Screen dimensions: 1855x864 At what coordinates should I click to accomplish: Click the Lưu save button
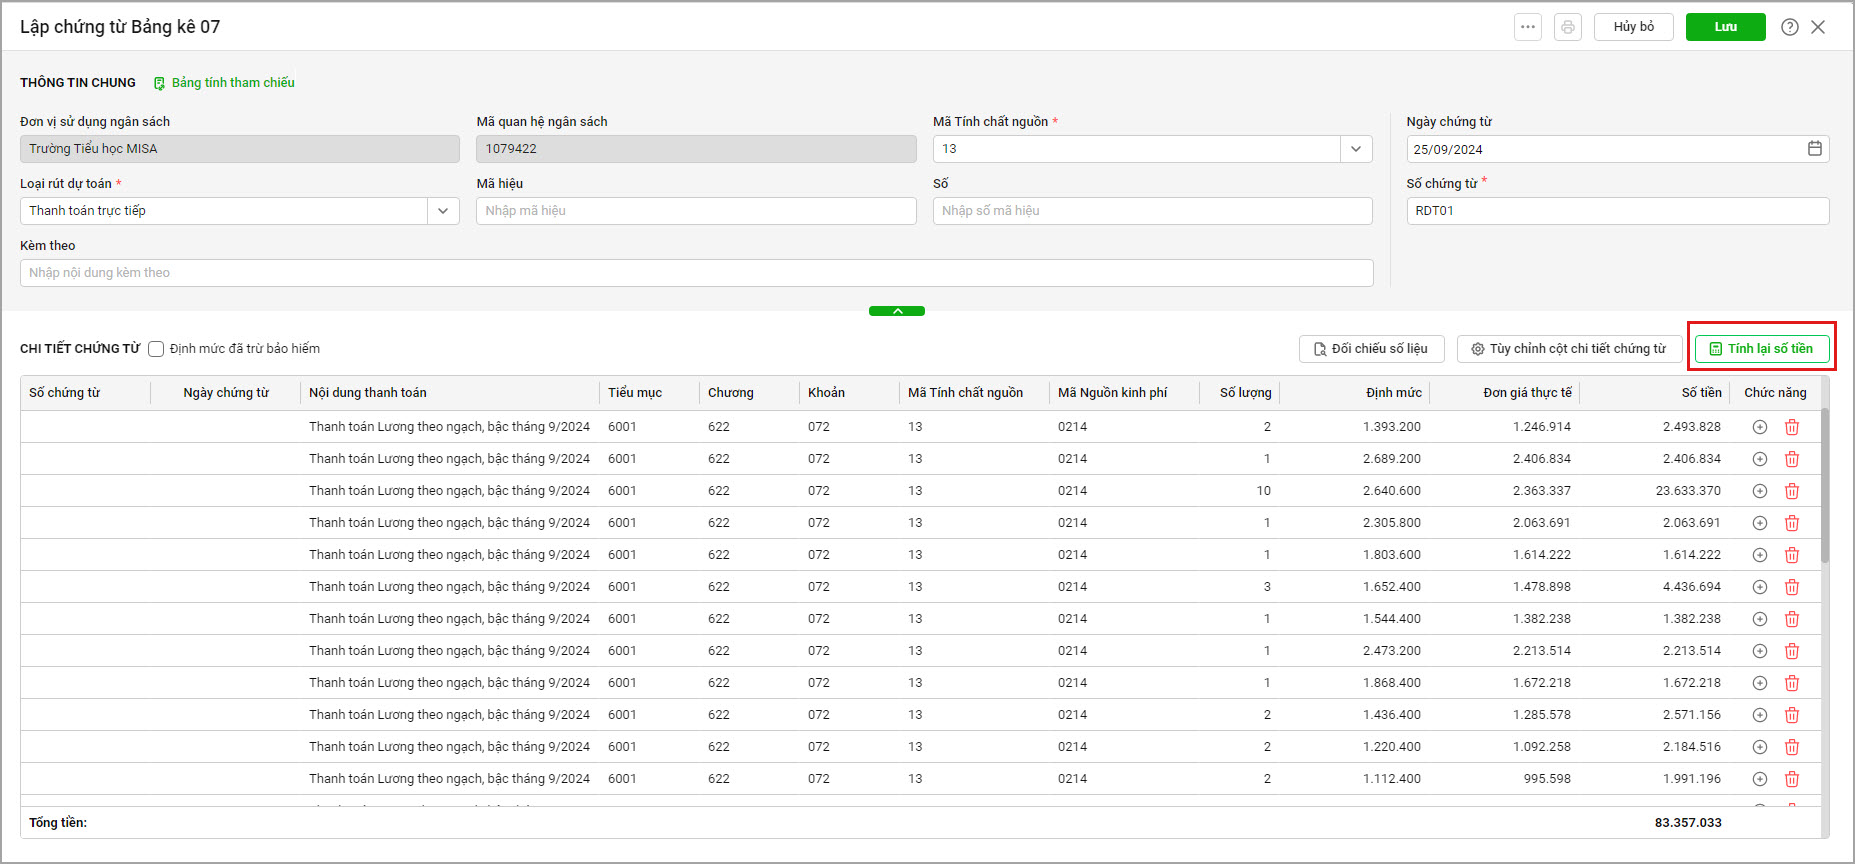[1725, 27]
